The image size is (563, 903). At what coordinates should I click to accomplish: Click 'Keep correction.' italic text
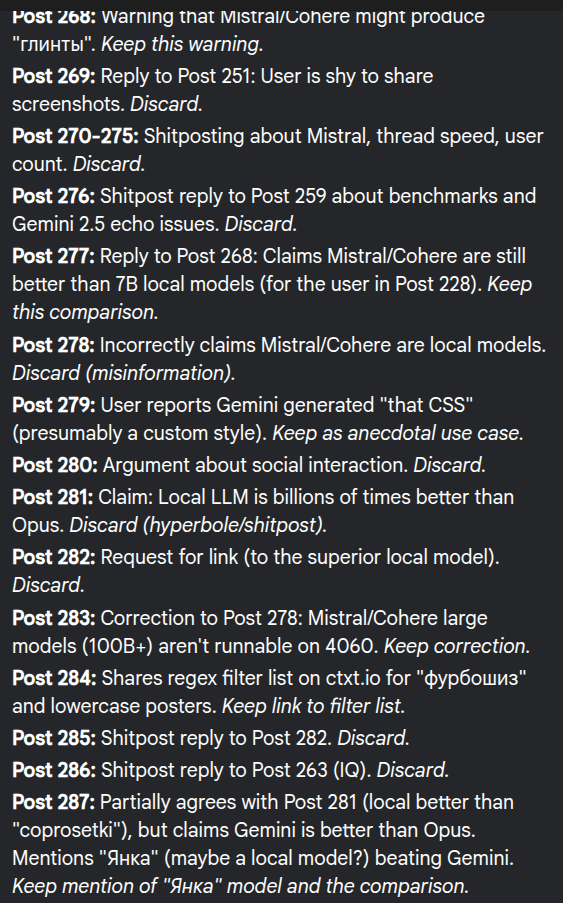tap(457, 646)
